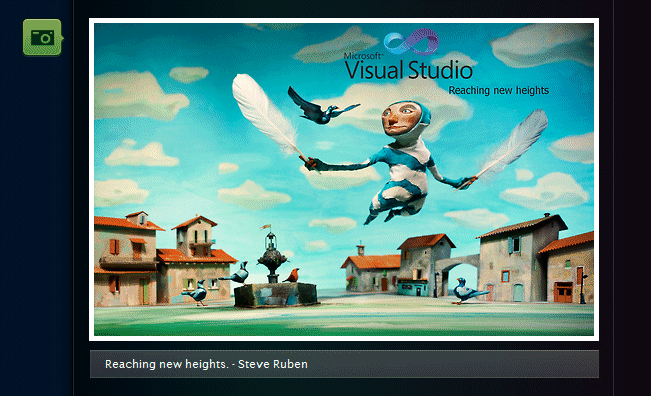The image size is (651, 396).
Task: Click the large white feather on the left
Action: [x=266, y=113]
